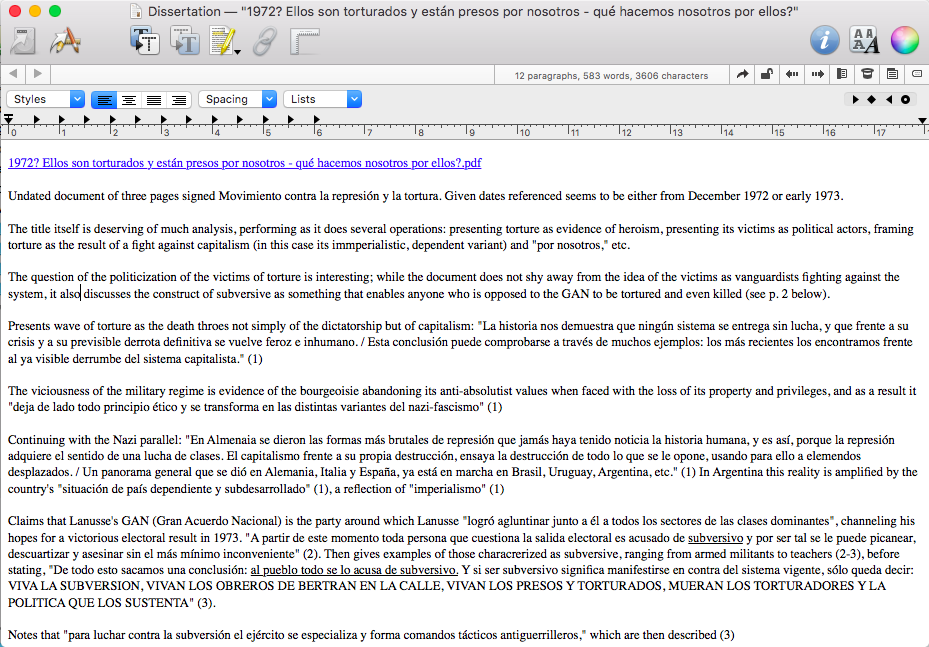Click the Reveal in database toolbar icon
The width and height of the screenshot is (929, 647).
click(23, 41)
